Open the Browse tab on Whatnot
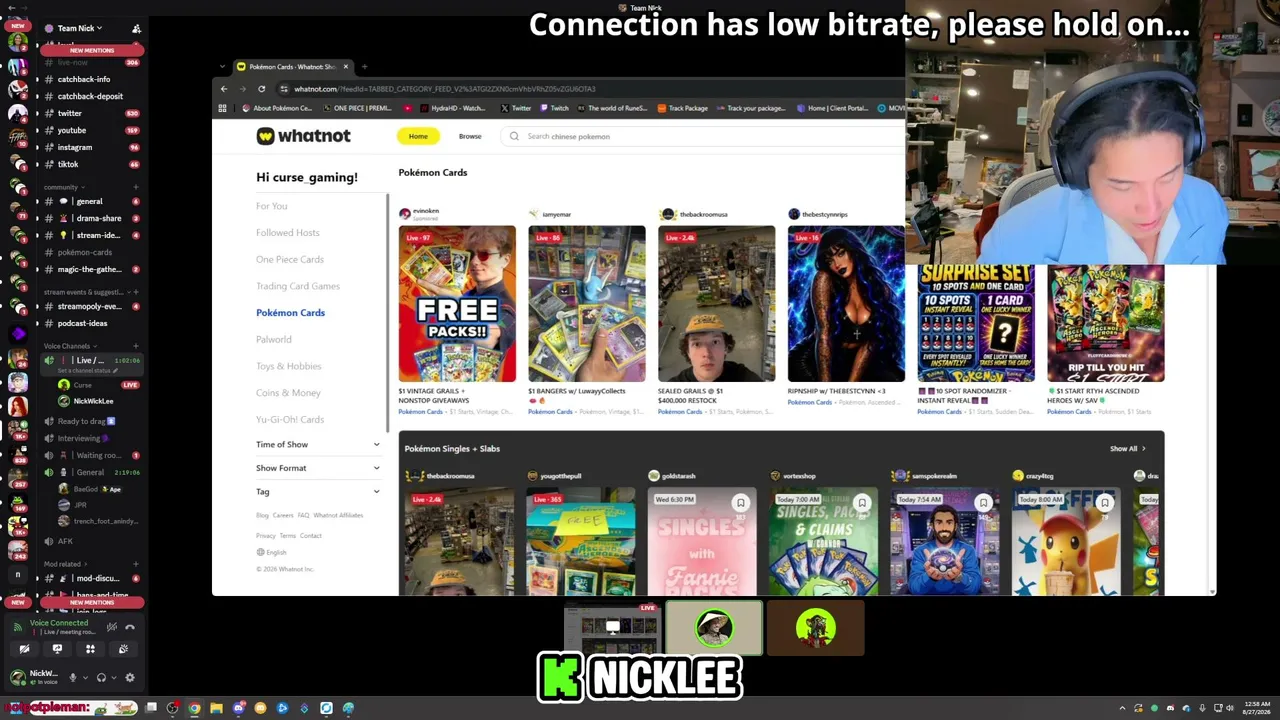 coord(470,136)
